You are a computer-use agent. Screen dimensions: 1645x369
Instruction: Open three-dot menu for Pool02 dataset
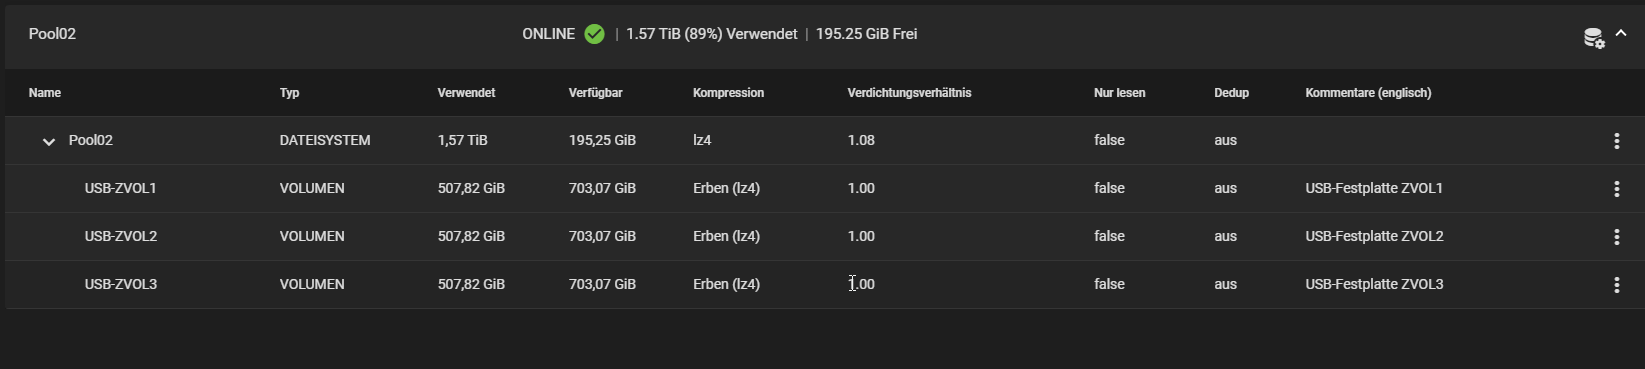[1616, 141]
